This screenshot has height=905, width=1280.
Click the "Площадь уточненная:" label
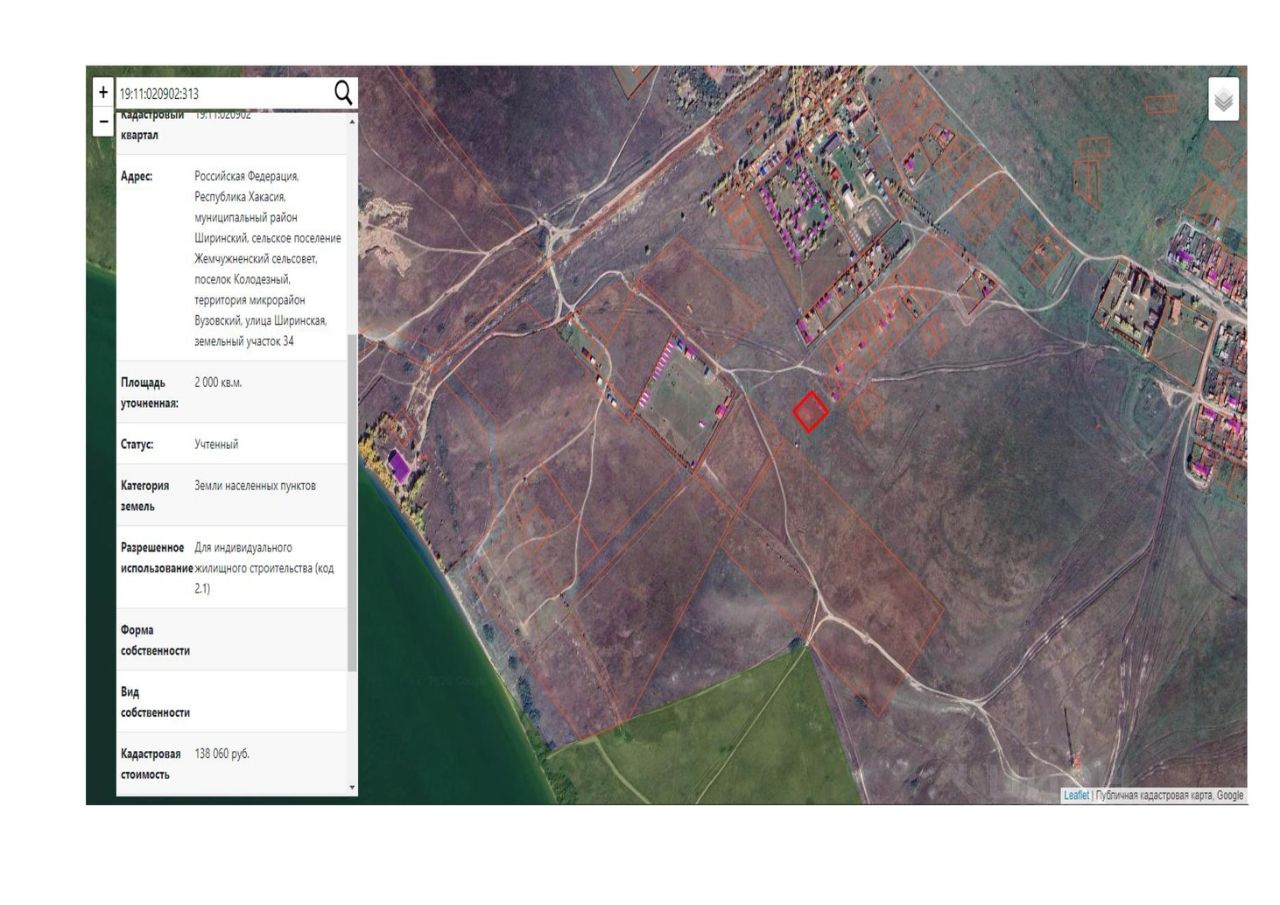pyautogui.click(x=150, y=393)
